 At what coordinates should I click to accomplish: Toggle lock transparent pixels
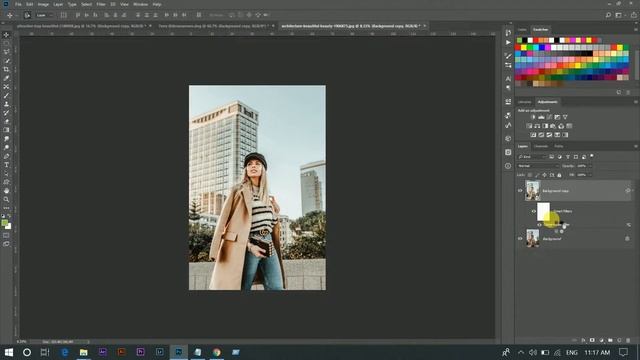tap(530, 175)
